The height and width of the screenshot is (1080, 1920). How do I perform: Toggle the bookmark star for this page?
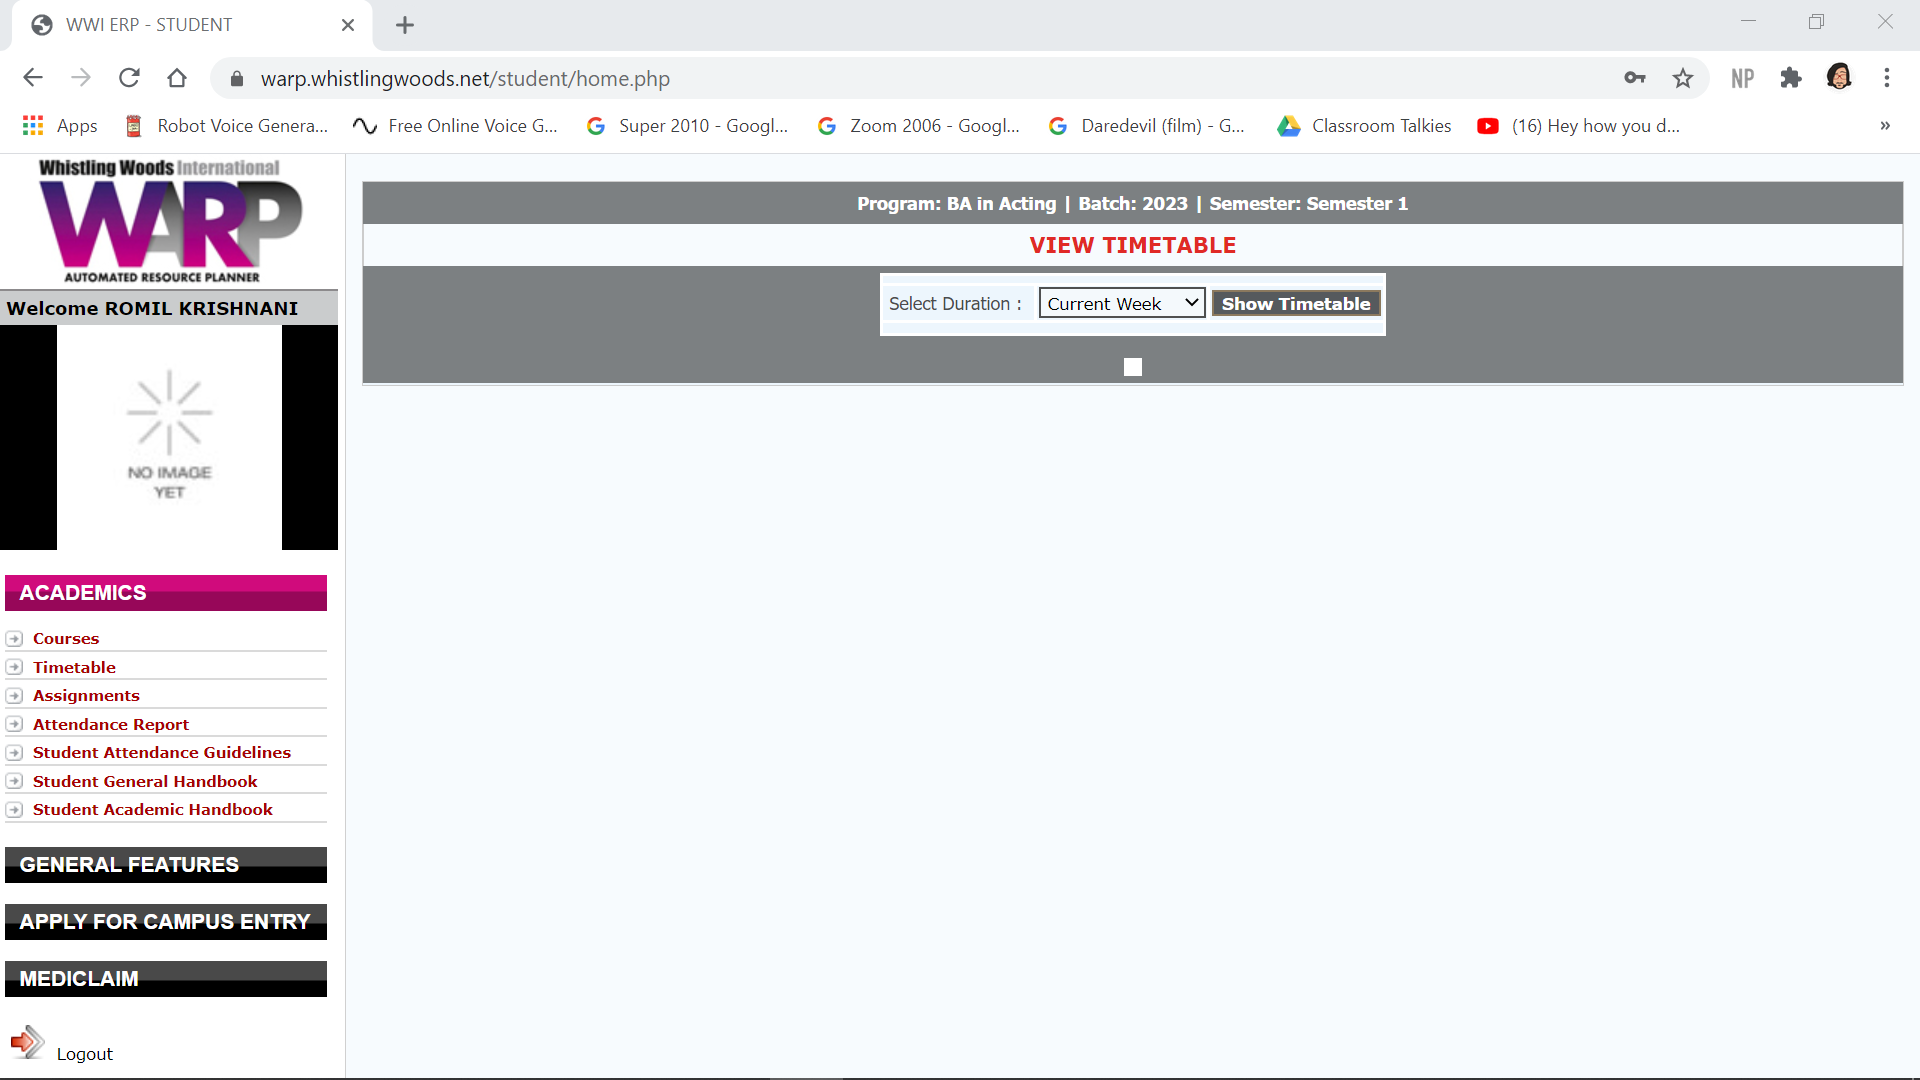point(1683,78)
